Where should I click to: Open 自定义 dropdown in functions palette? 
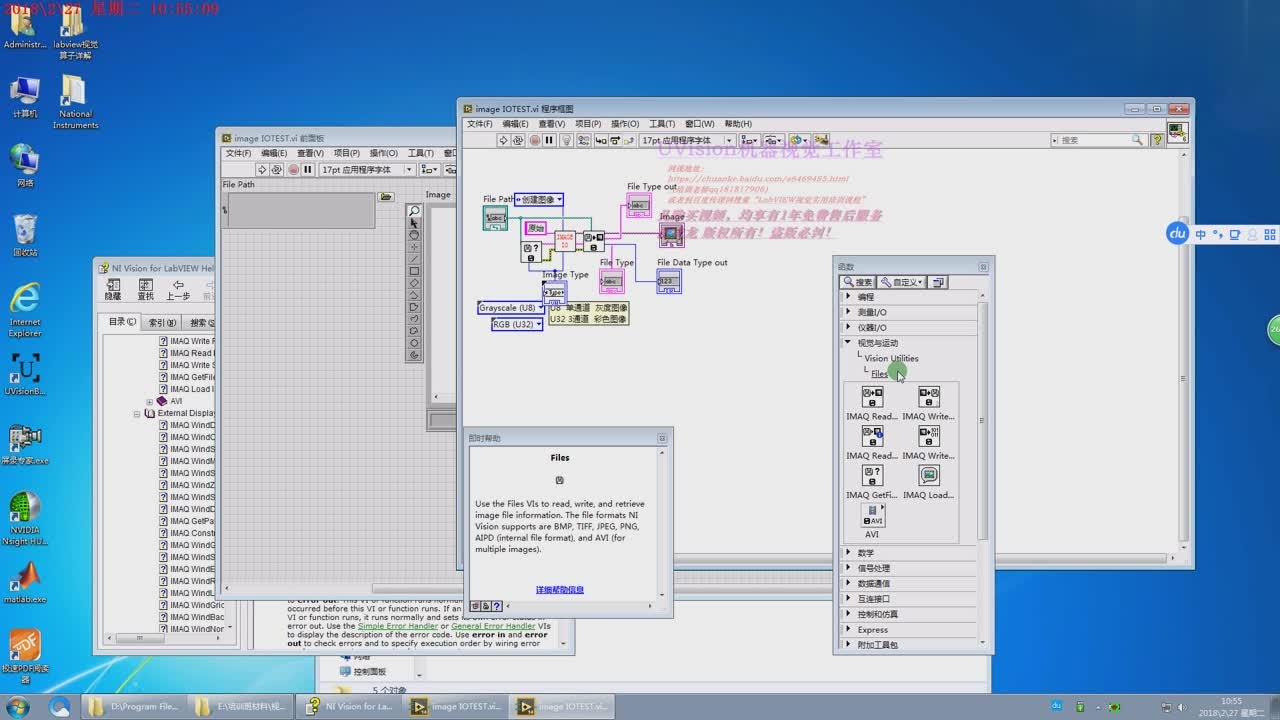click(x=901, y=282)
